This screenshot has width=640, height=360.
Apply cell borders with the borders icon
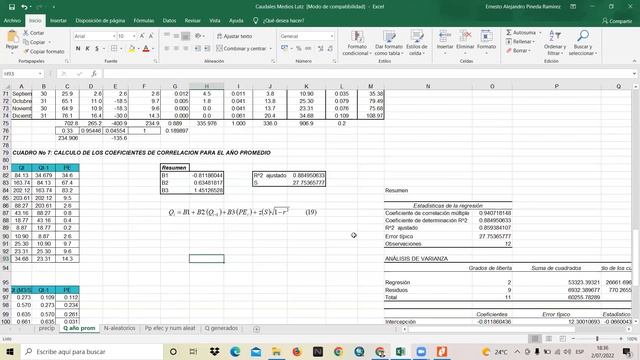point(114,49)
